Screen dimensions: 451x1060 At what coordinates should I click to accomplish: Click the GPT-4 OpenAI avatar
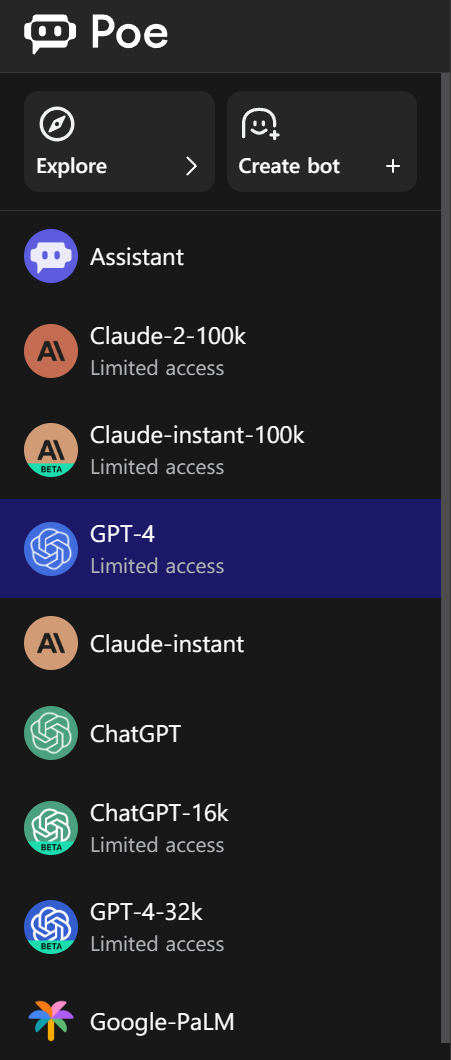point(51,548)
